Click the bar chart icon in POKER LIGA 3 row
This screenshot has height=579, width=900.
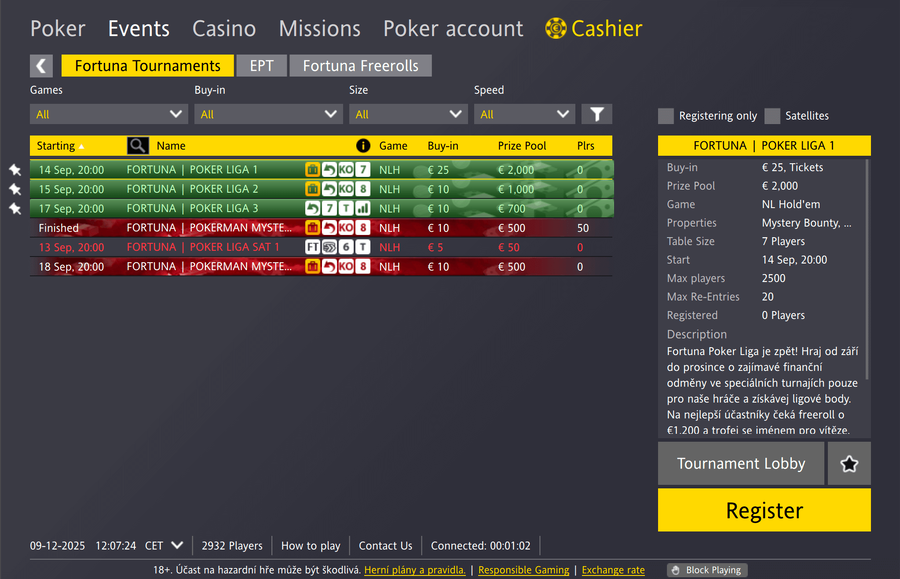363,209
